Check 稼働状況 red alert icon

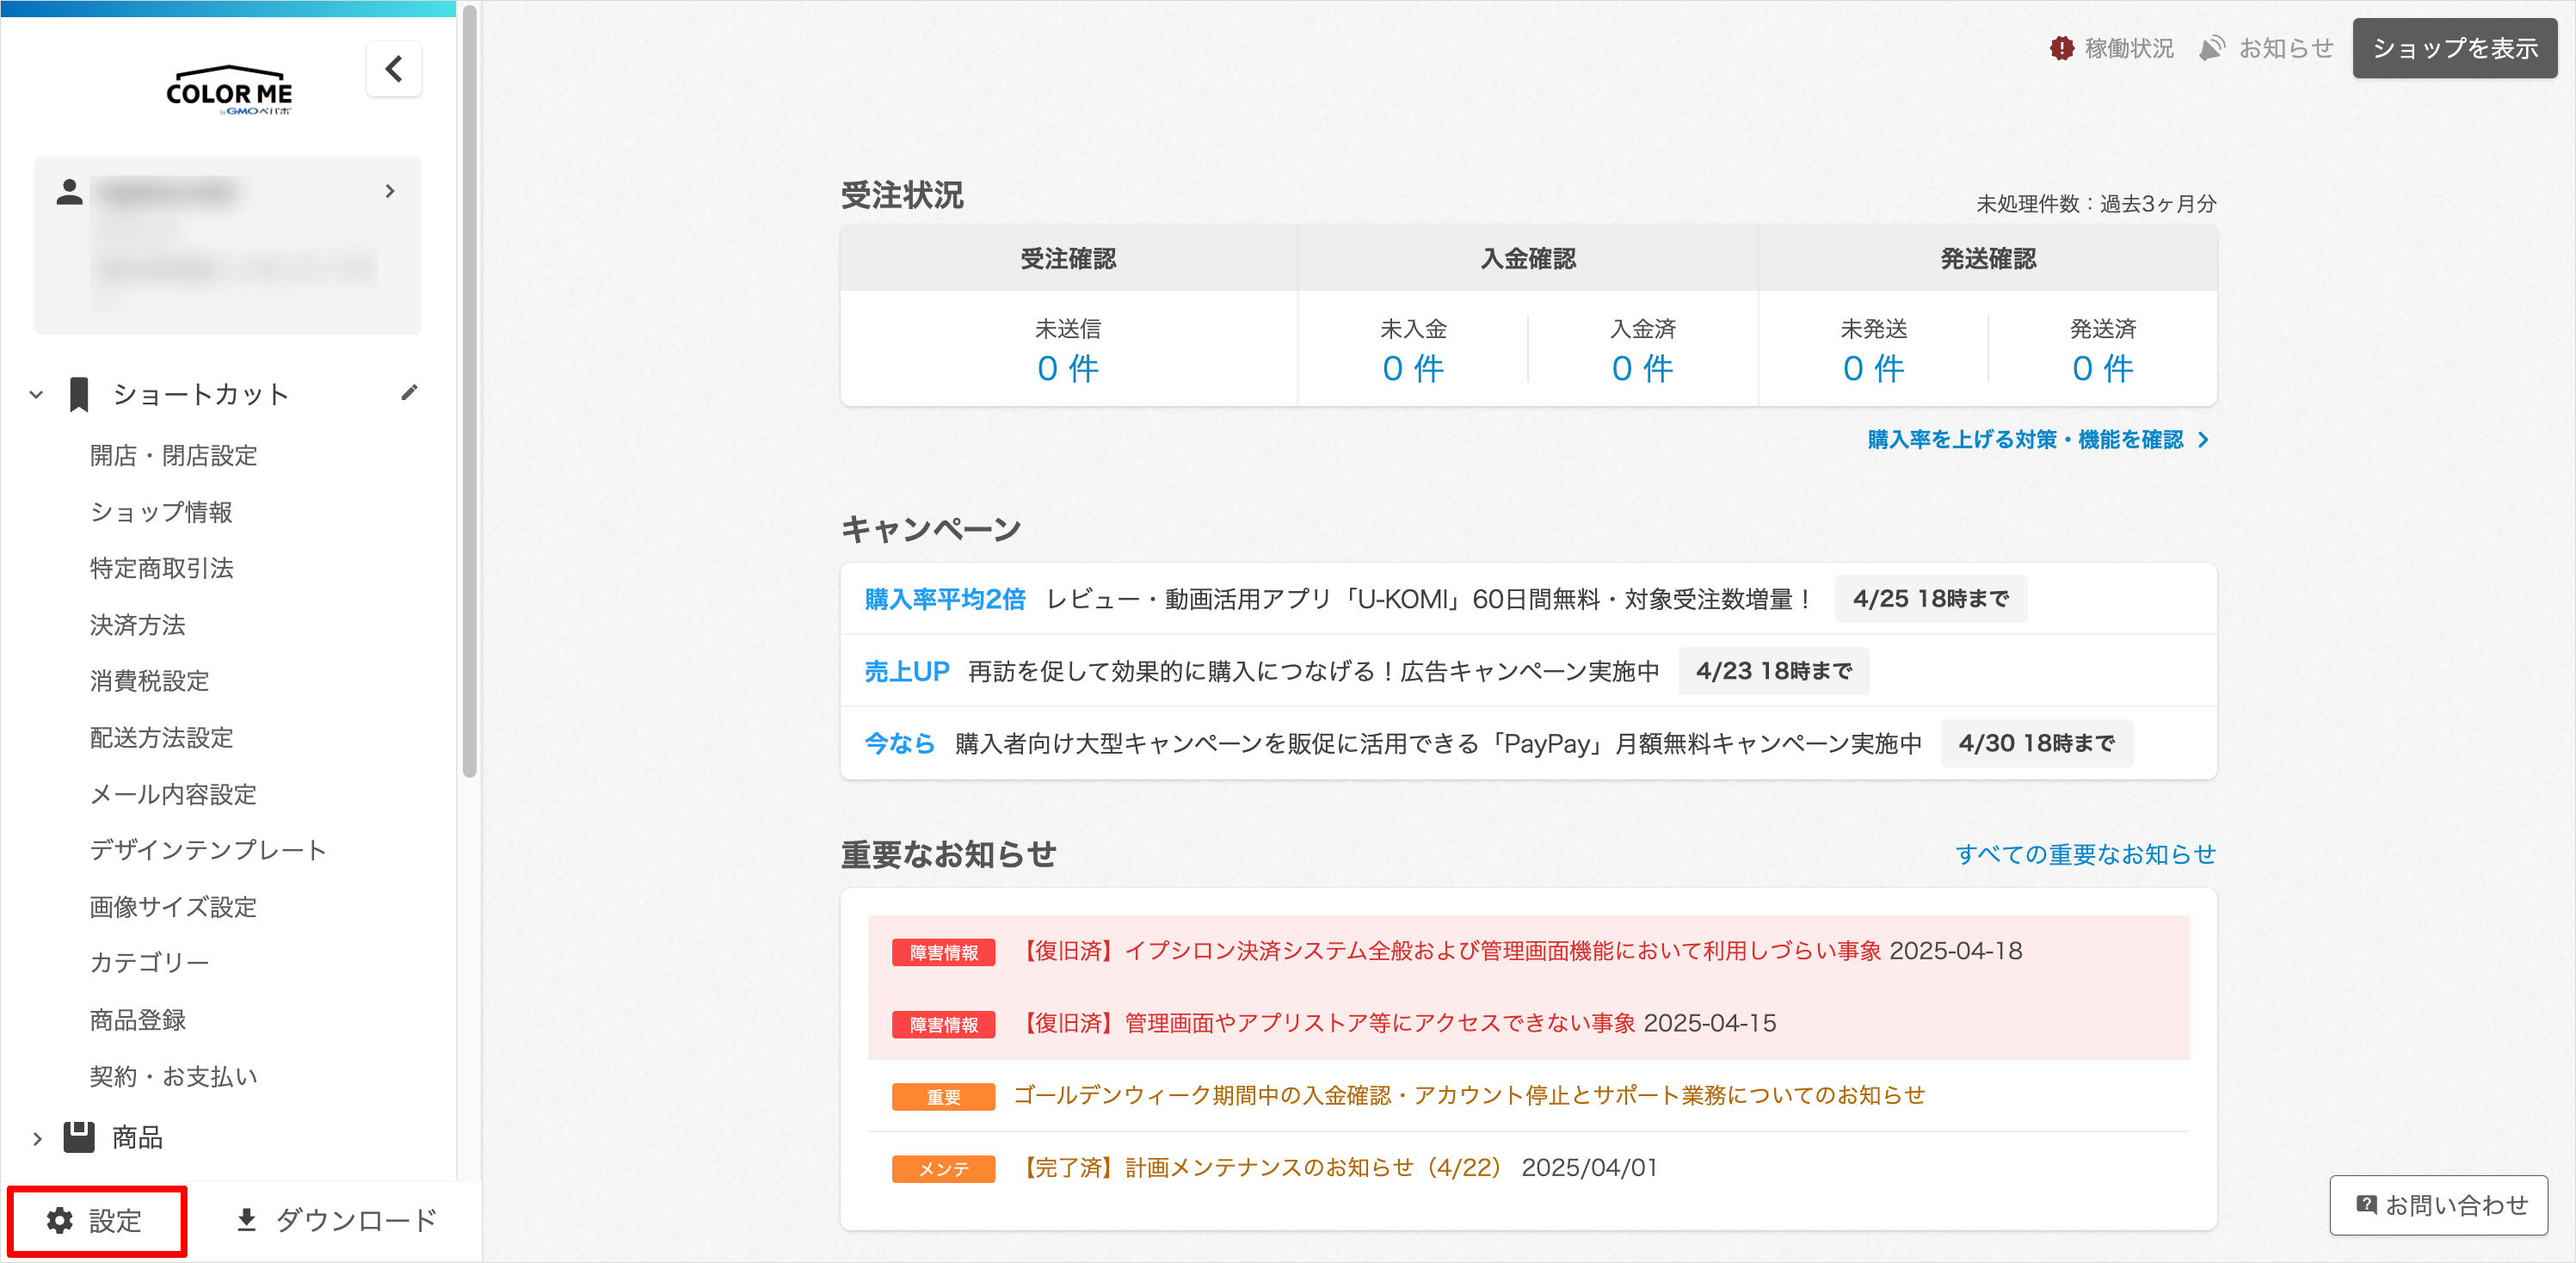pos(2061,48)
